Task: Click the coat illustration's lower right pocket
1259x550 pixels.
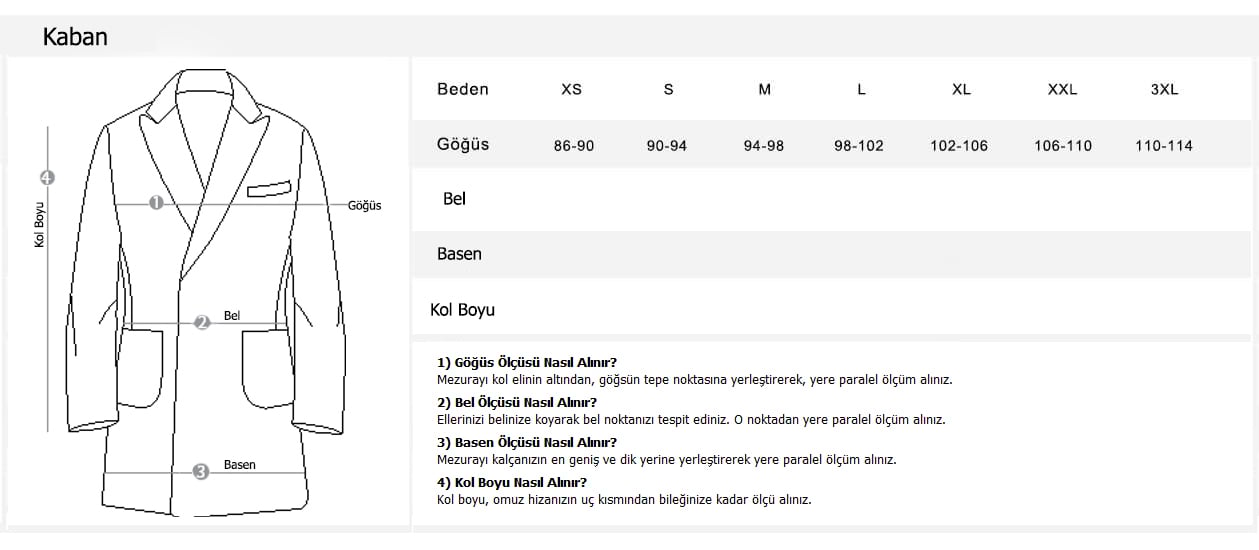Action: point(267,368)
